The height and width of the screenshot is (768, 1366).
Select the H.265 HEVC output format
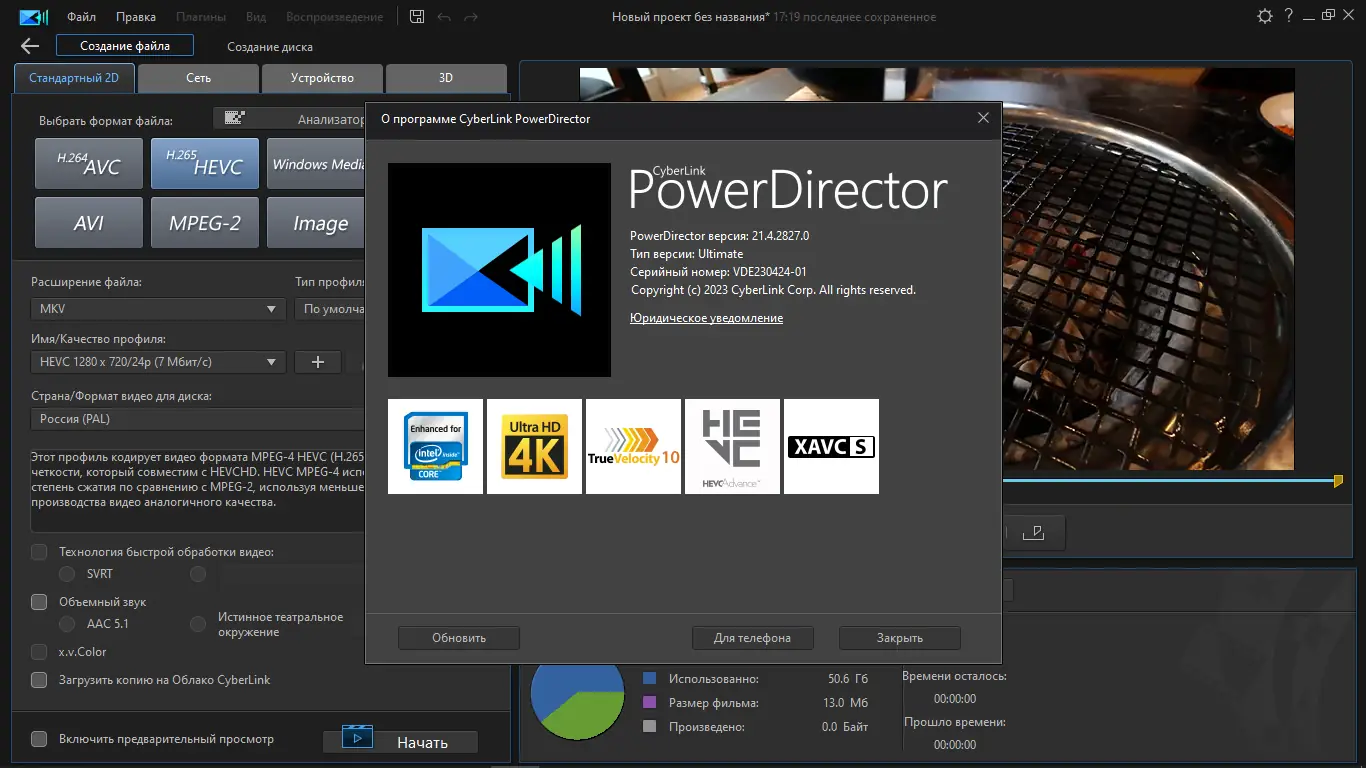tap(204, 163)
